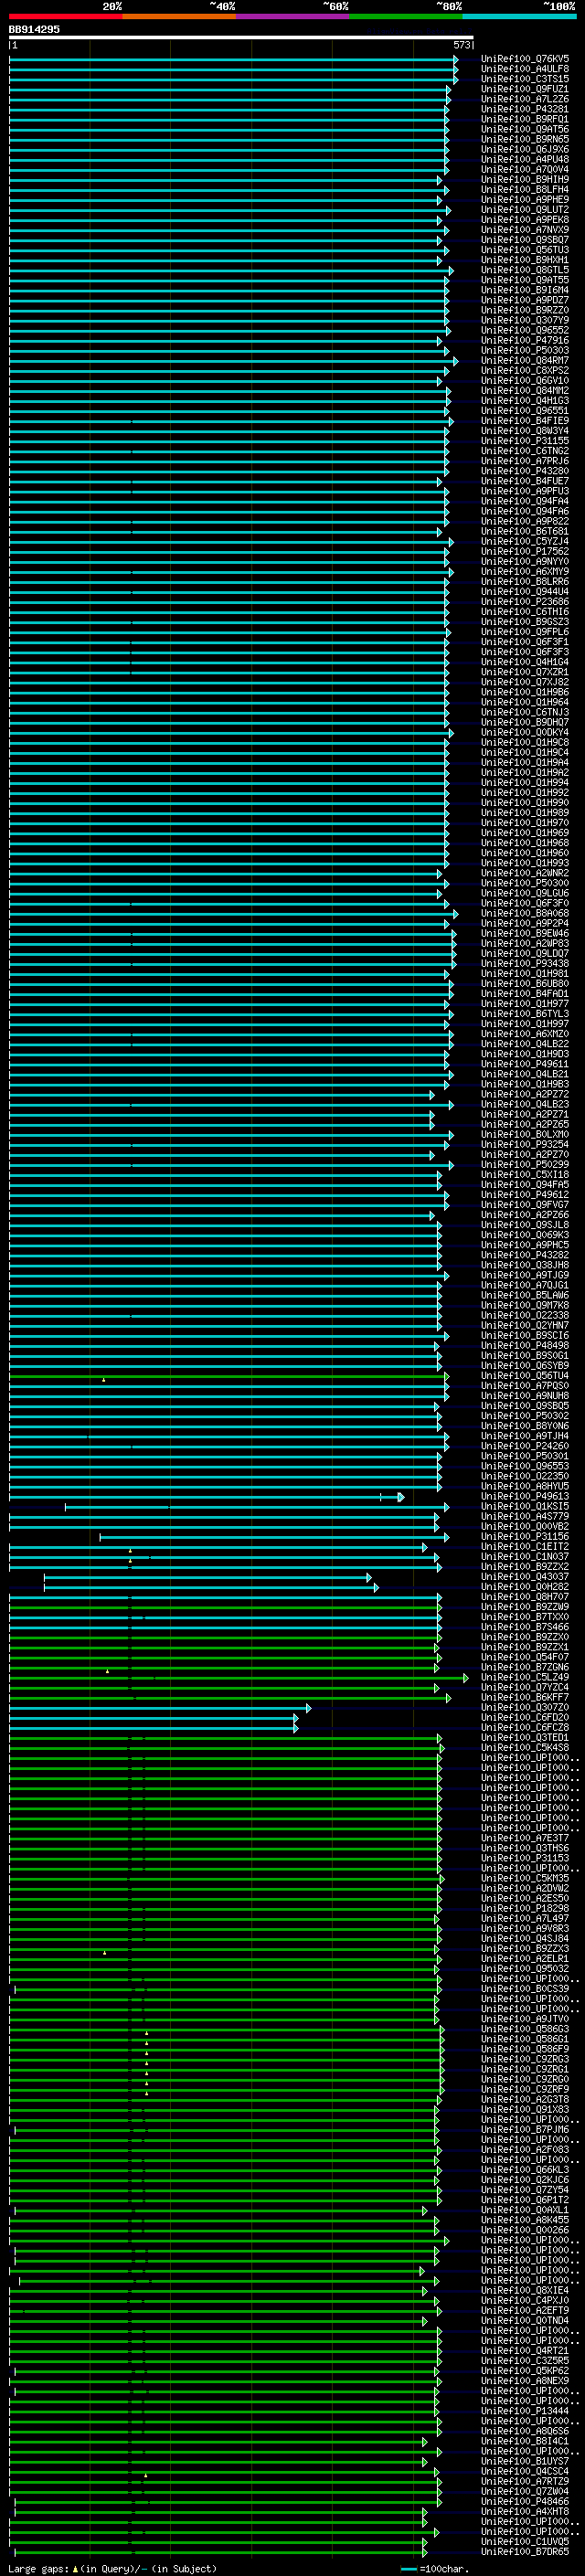Select hit UniRef100_A4ULF8
Viewport: 585px width, 2576px height.
coord(525,69)
